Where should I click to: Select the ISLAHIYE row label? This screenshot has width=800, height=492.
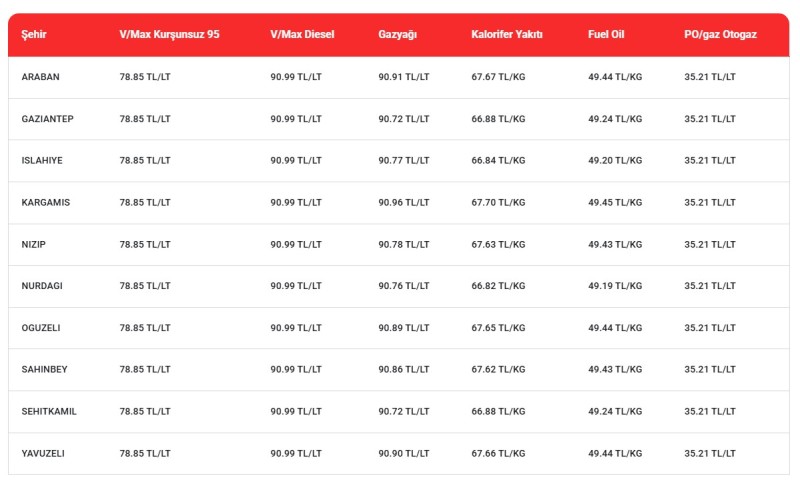click(42, 160)
